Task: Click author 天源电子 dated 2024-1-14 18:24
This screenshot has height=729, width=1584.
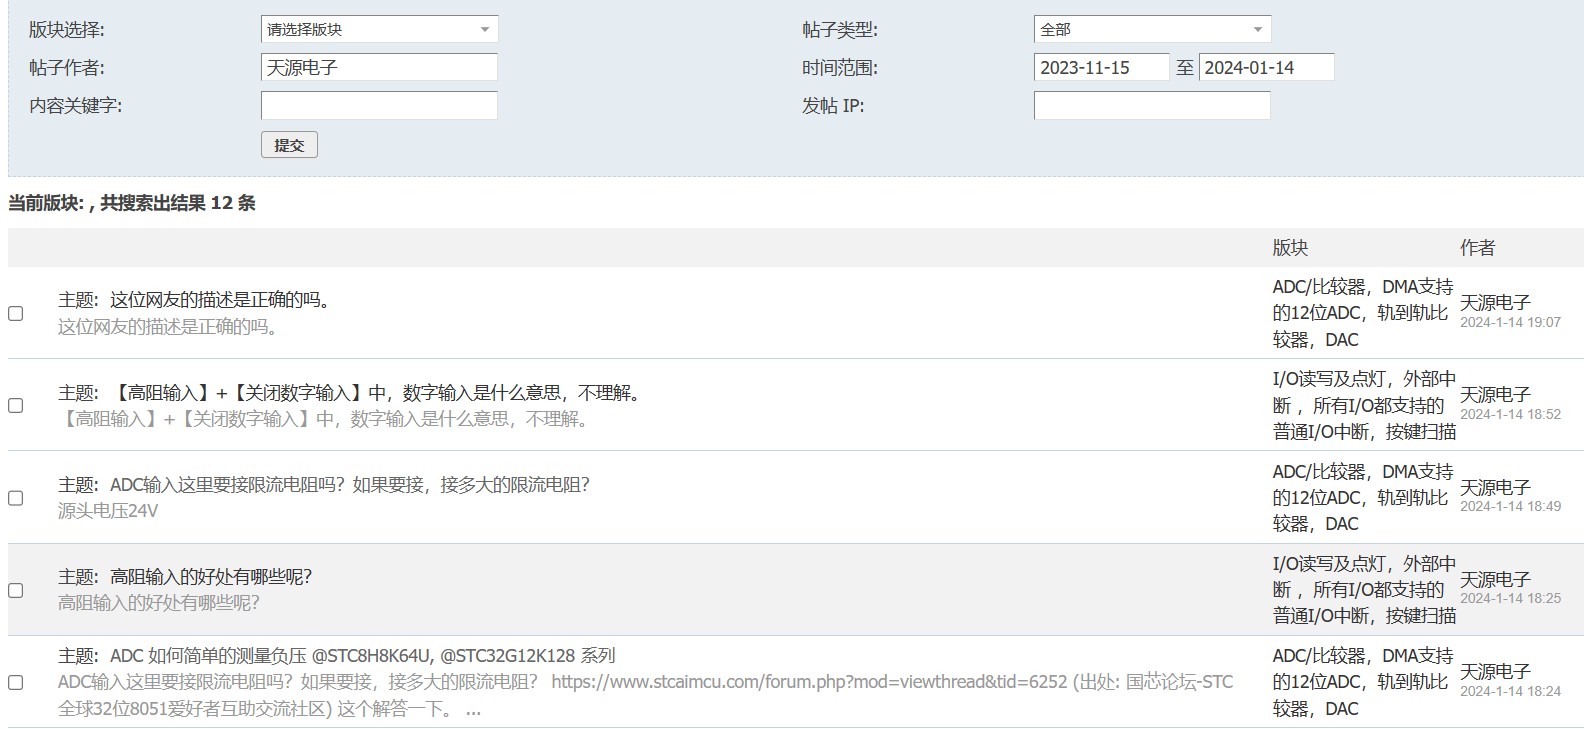Action: [x=1495, y=671]
